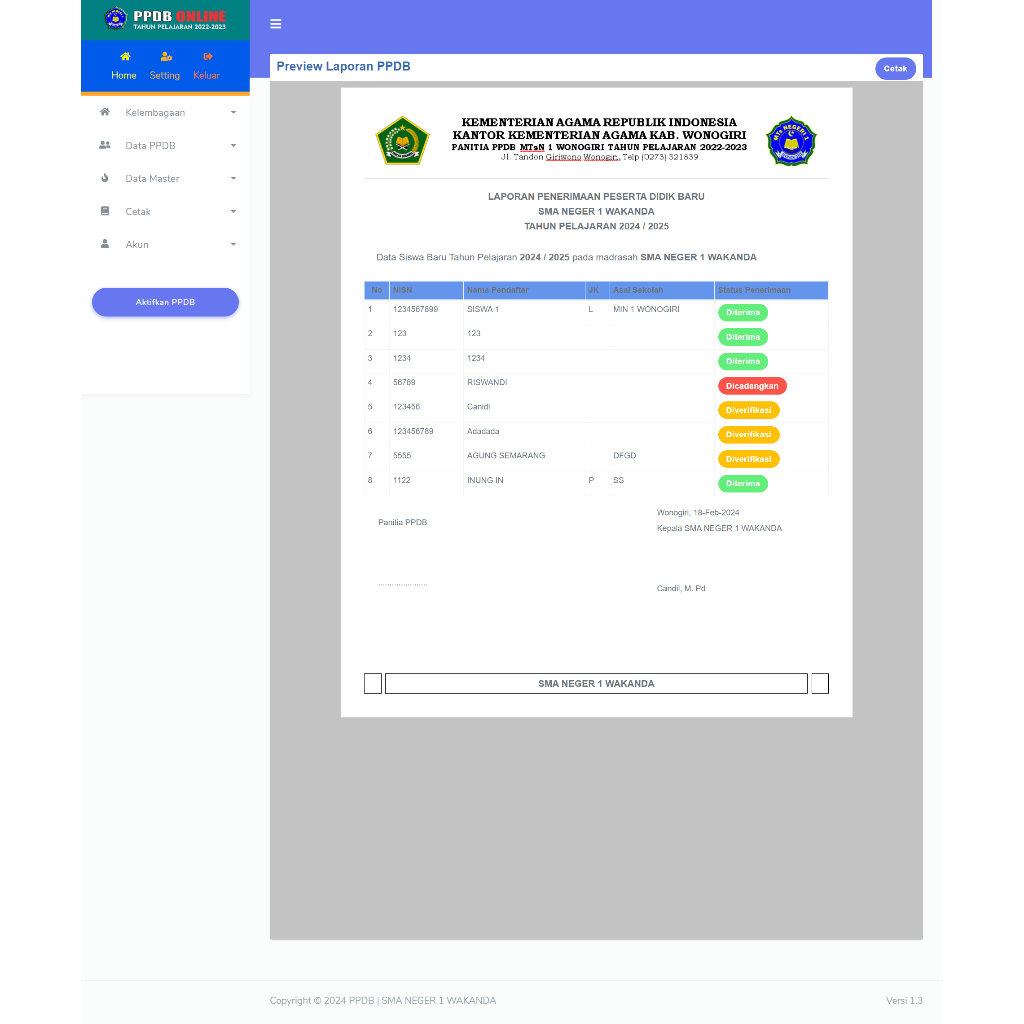Open the Setting link

(165, 75)
